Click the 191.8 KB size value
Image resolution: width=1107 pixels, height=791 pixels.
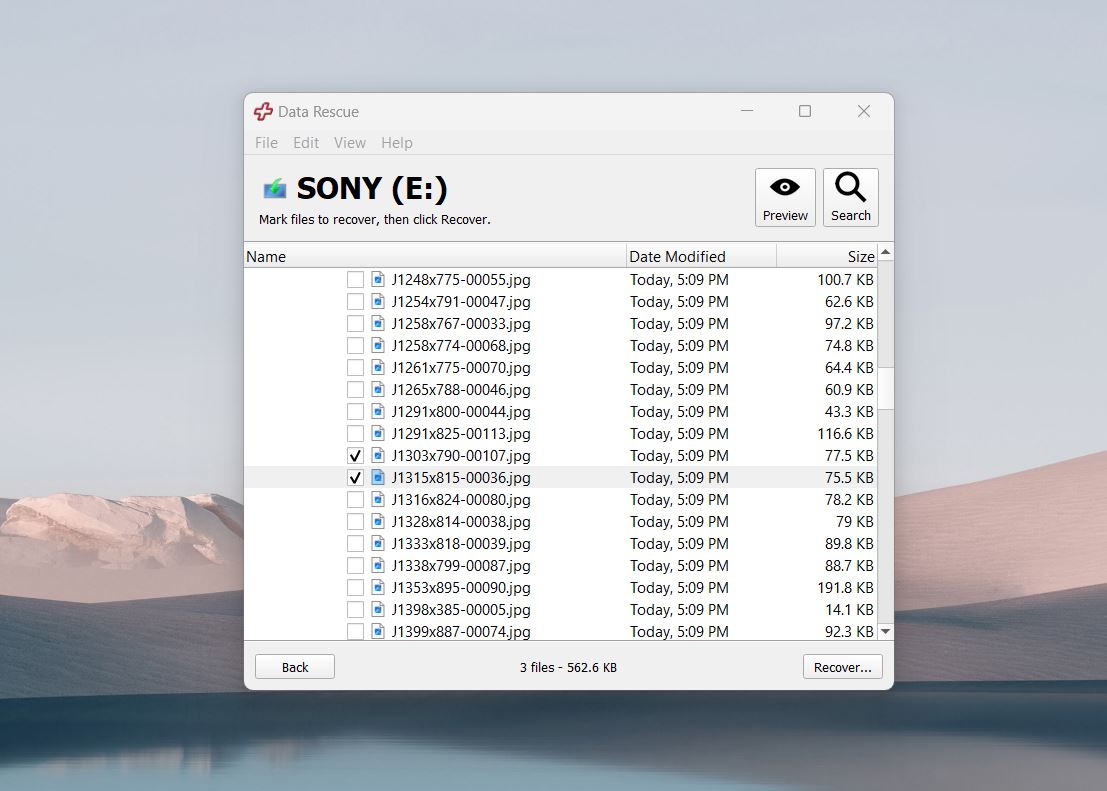pos(845,587)
